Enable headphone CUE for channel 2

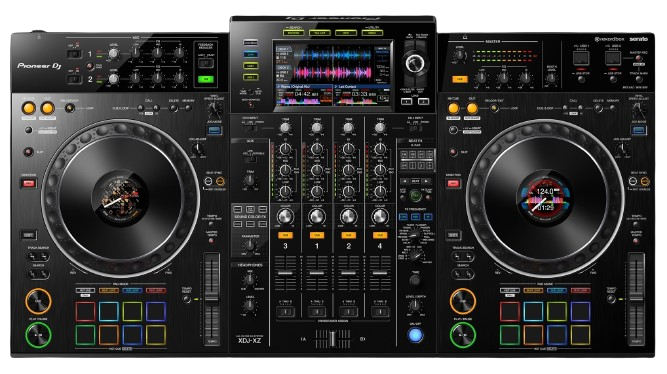point(348,235)
